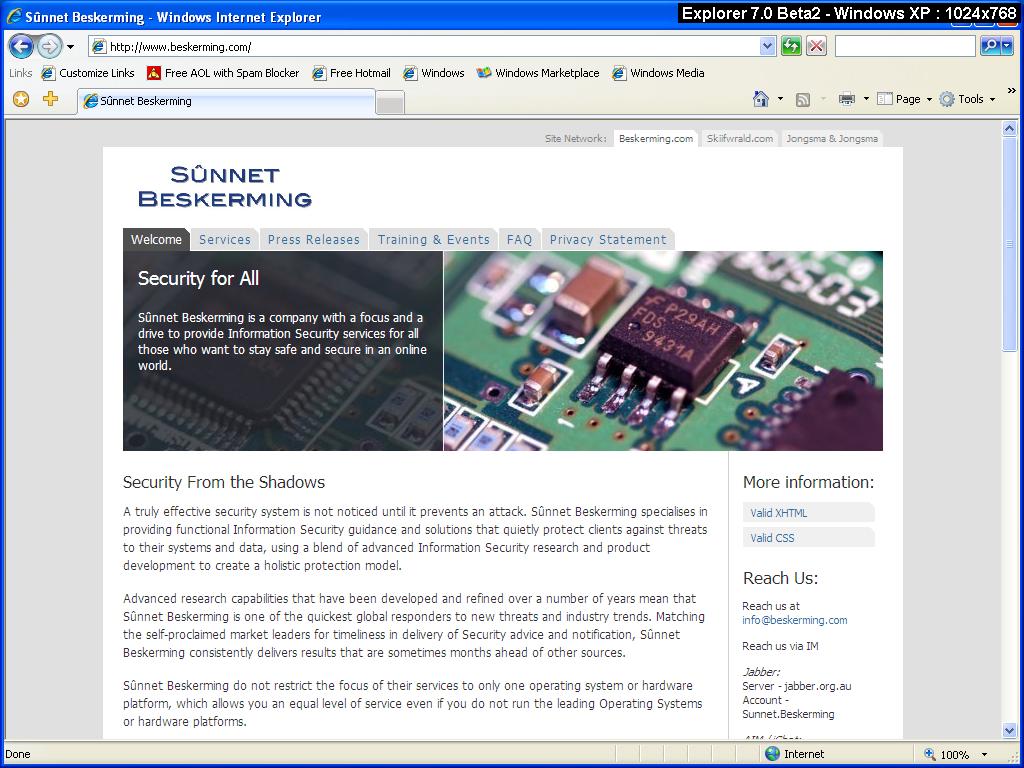
Task: Expand the Print options dropdown
Action: [866, 99]
